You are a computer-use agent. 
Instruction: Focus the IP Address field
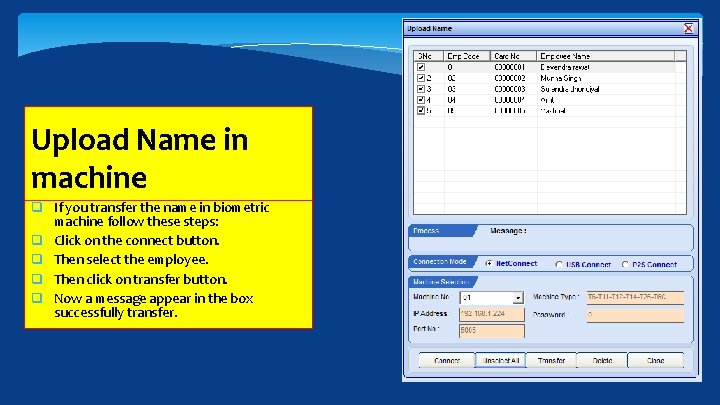pyautogui.click(x=491, y=314)
